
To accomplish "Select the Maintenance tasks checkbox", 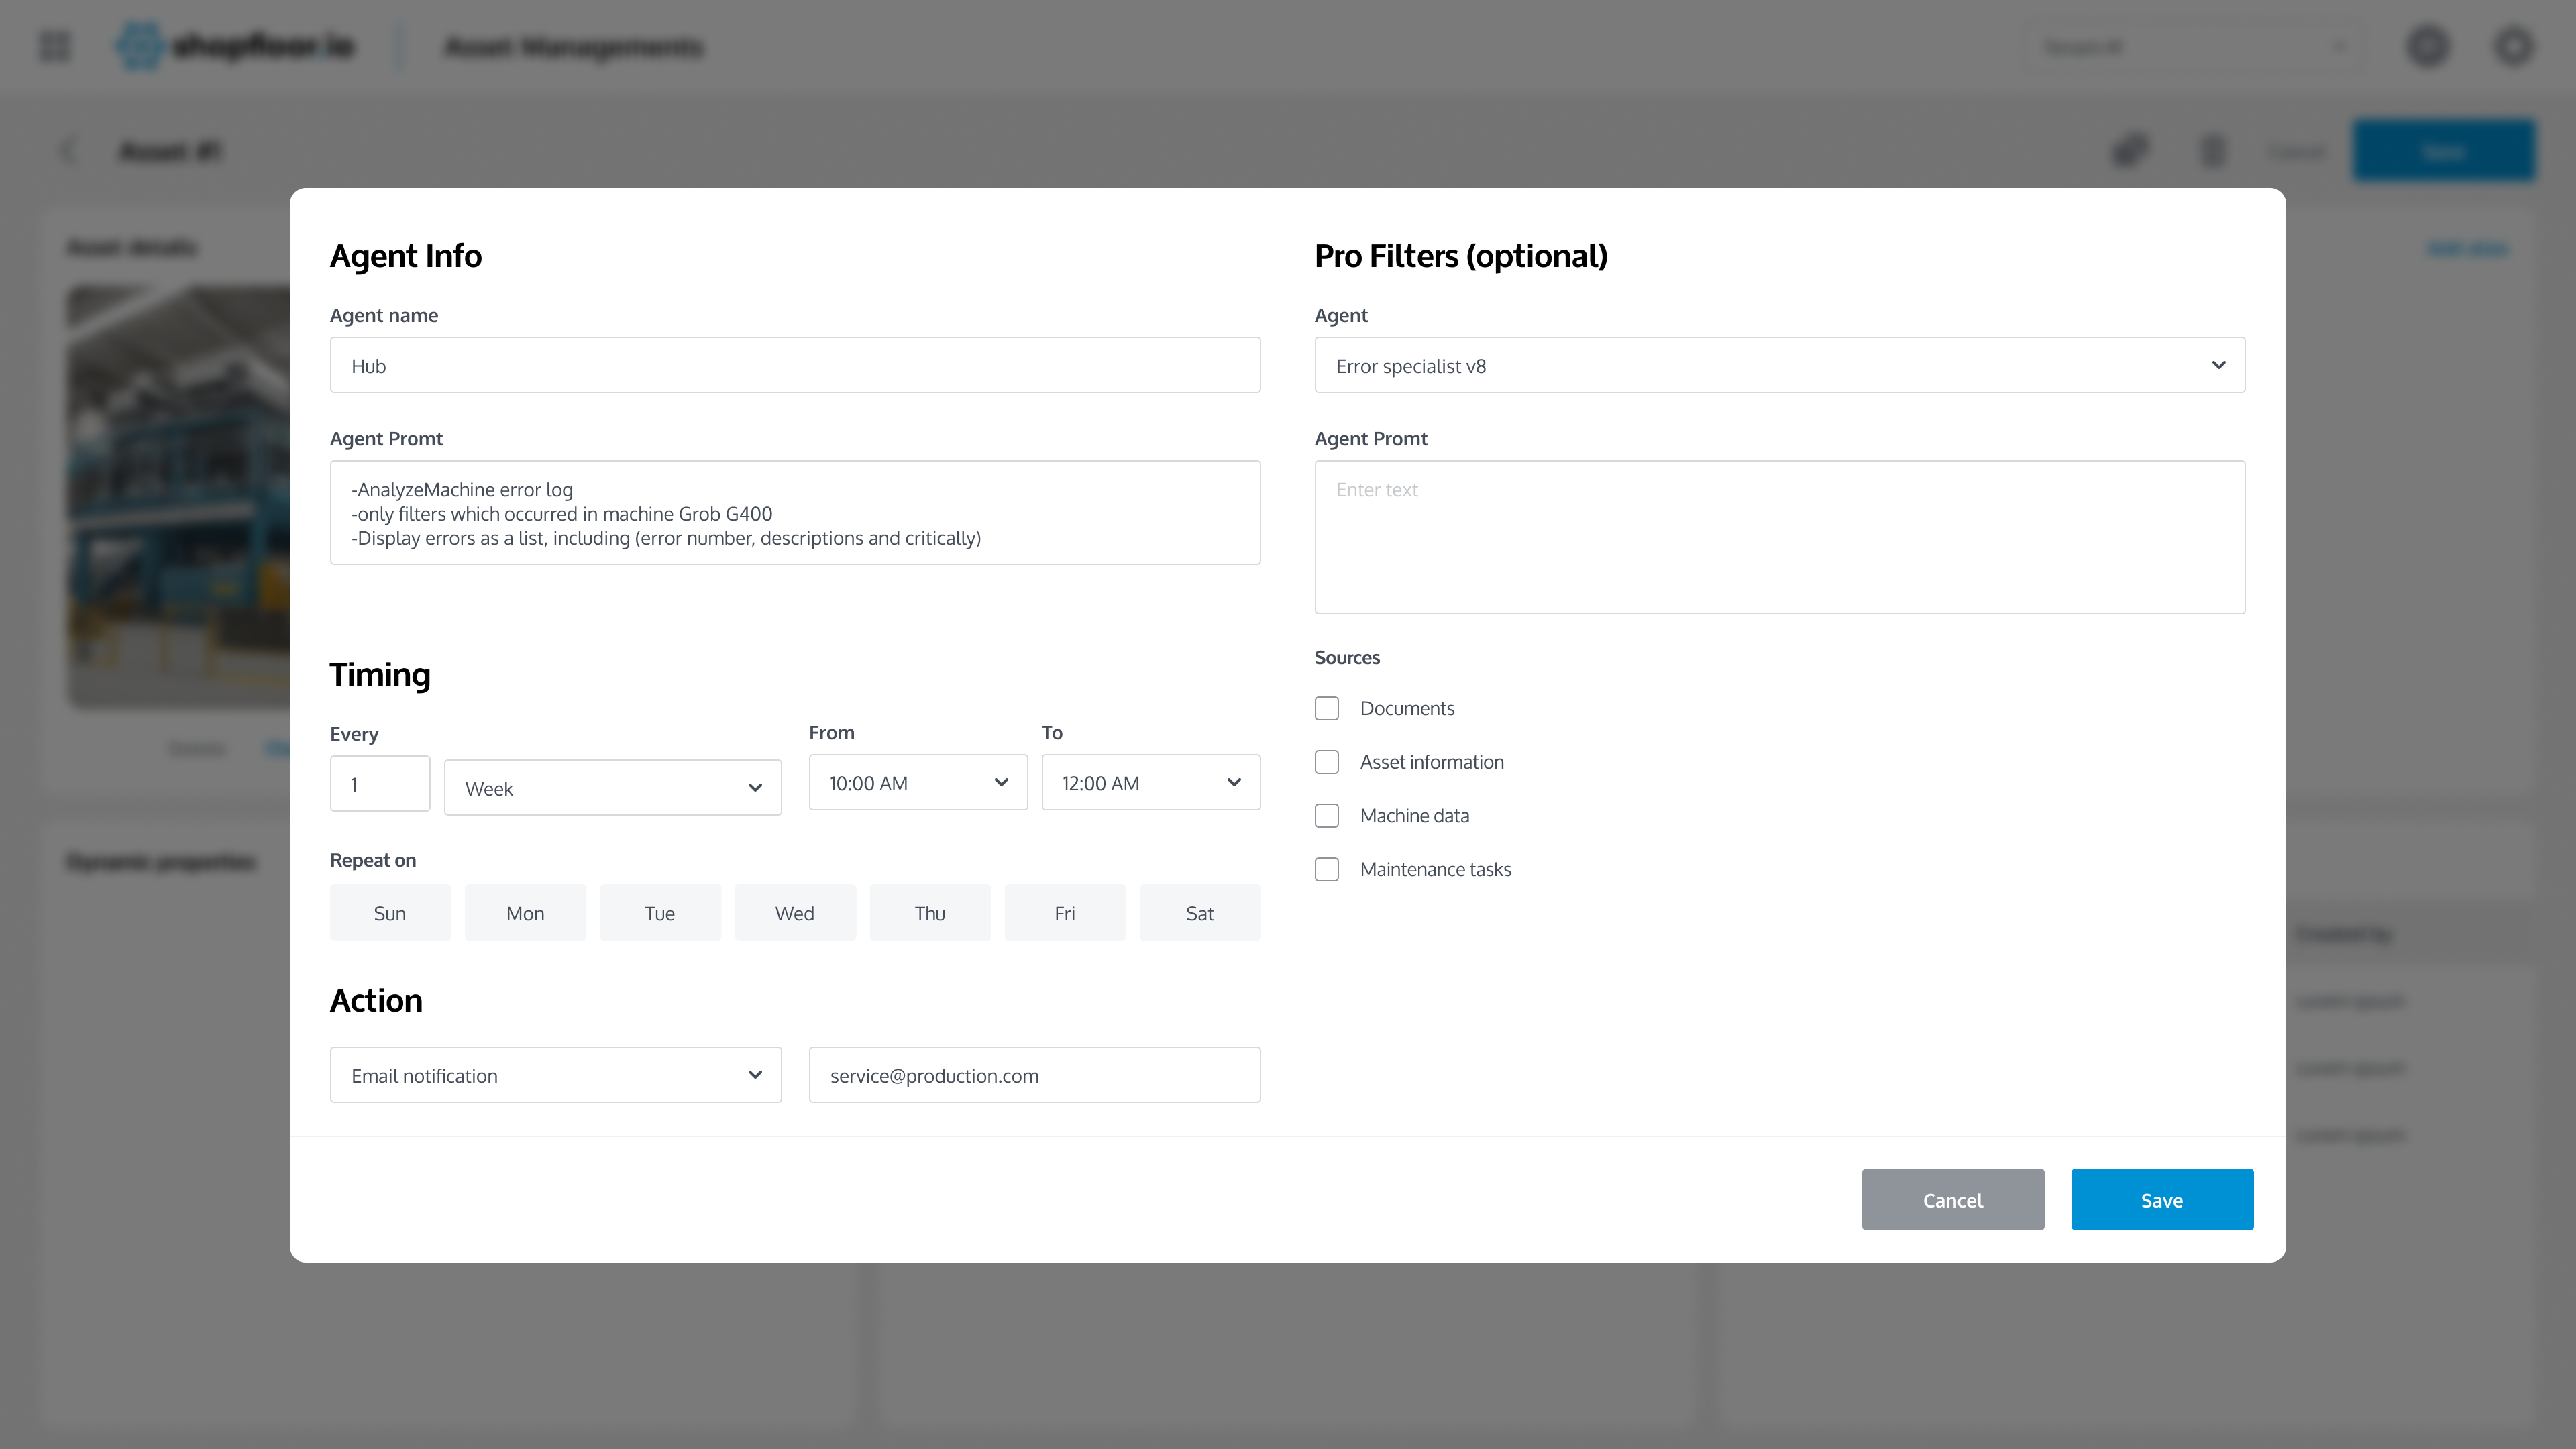I will (1326, 869).
